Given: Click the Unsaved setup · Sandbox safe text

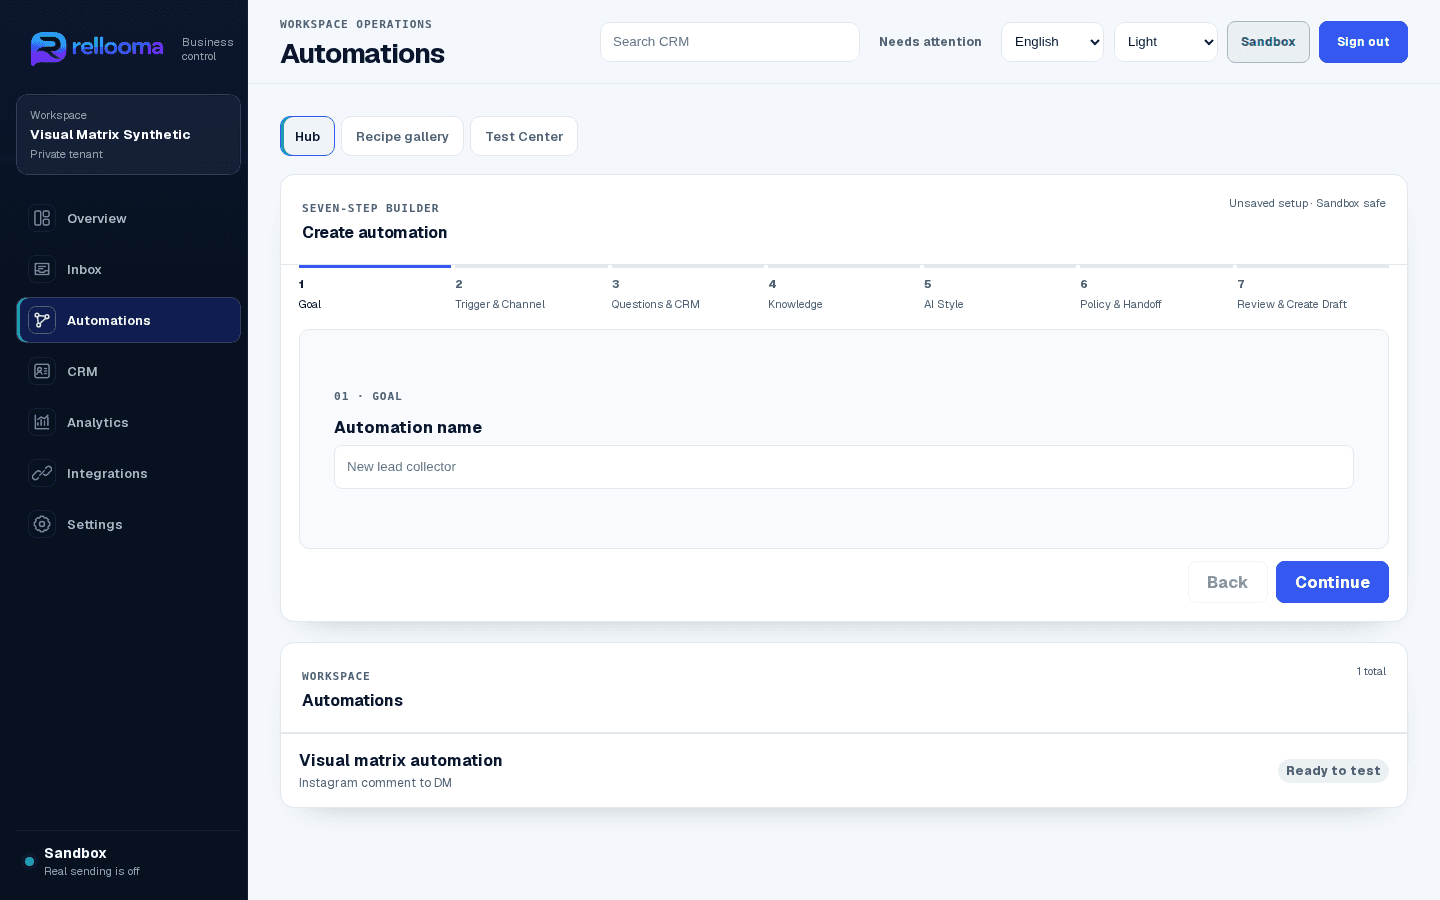Looking at the screenshot, I should click(1307, 203).
